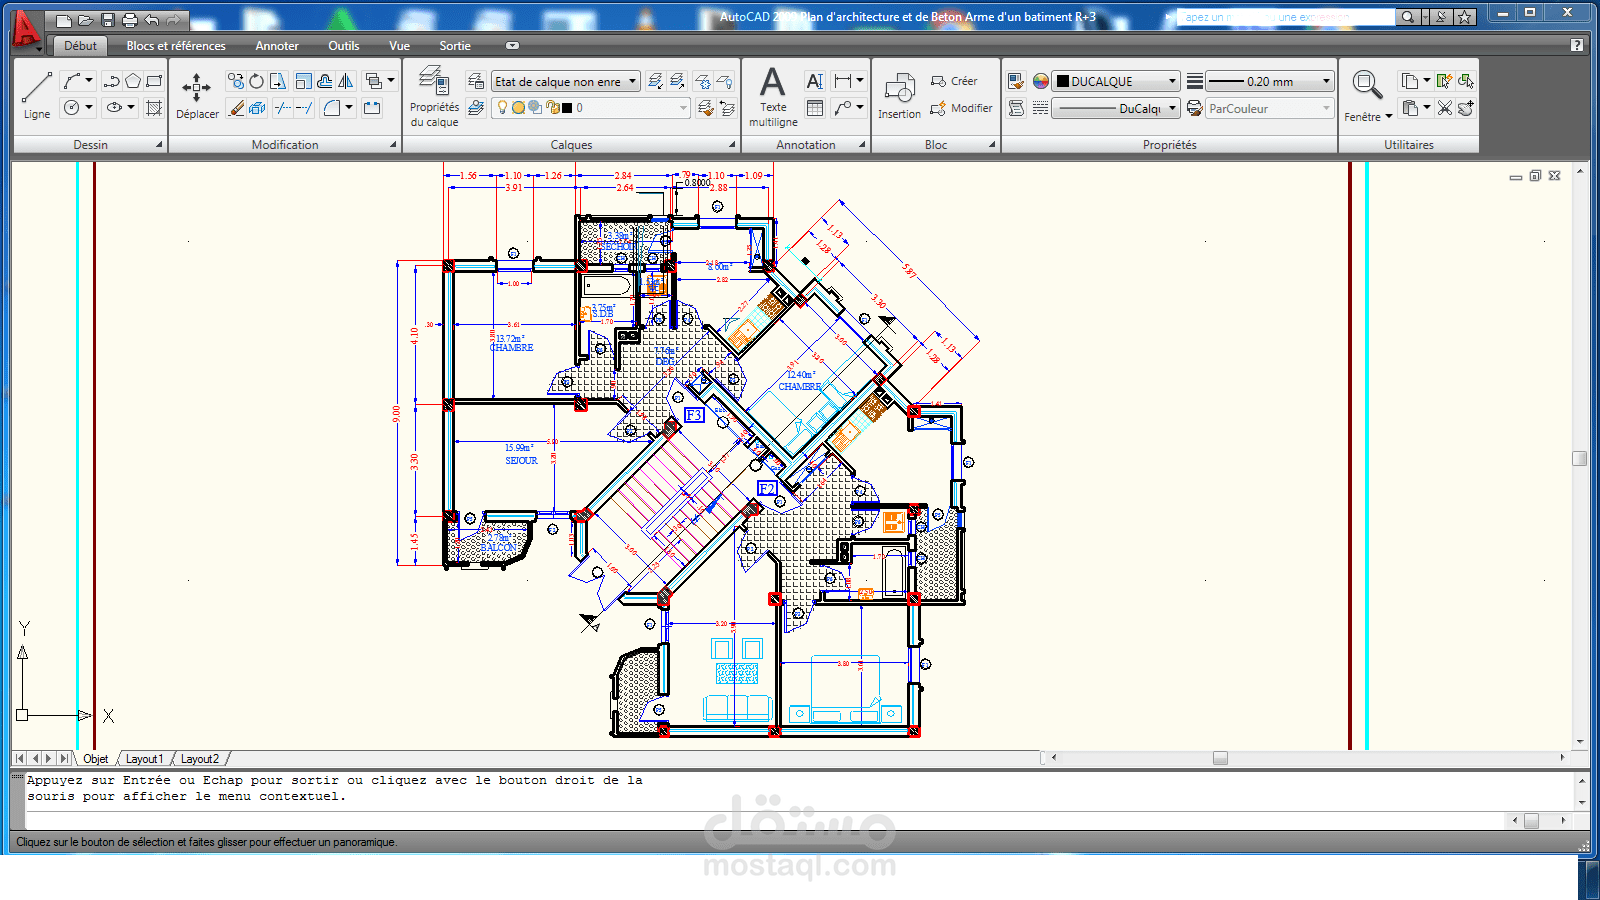The height and width of the screenshot is (900, 1600).
Task: Activate the Déplacer move tool
Action: 197,95
